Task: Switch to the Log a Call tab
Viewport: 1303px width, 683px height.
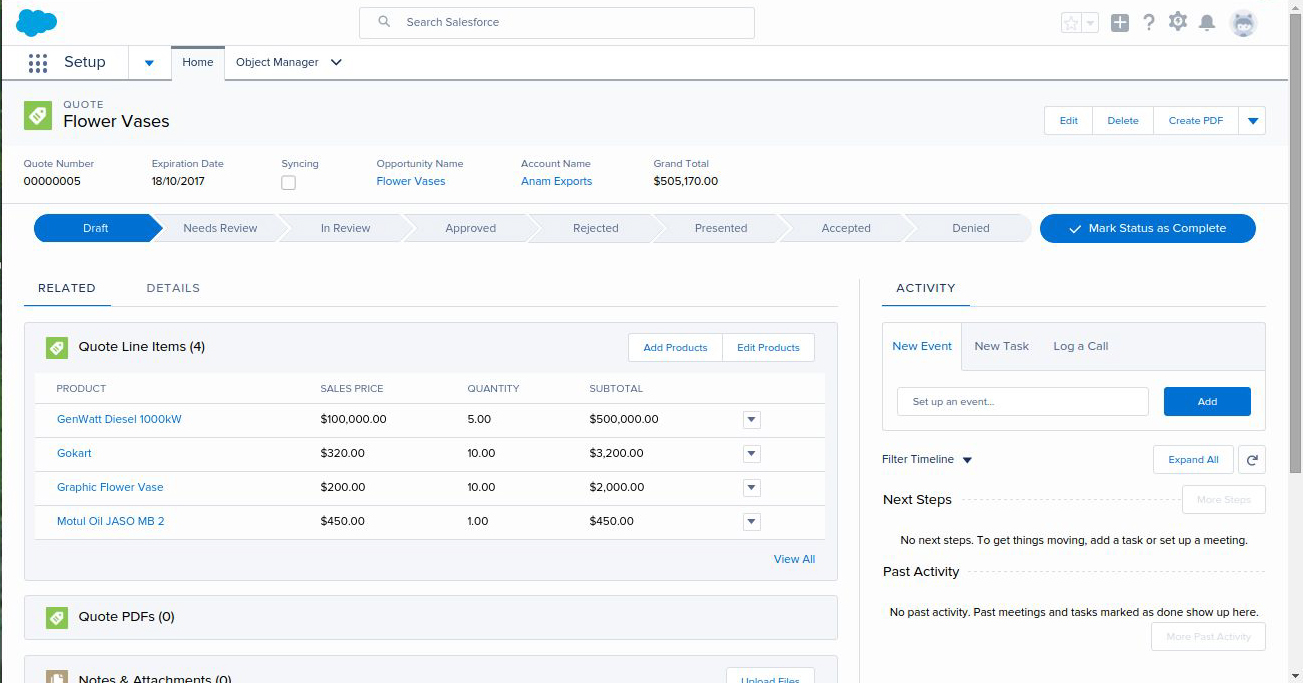Action: [1081, 346]
